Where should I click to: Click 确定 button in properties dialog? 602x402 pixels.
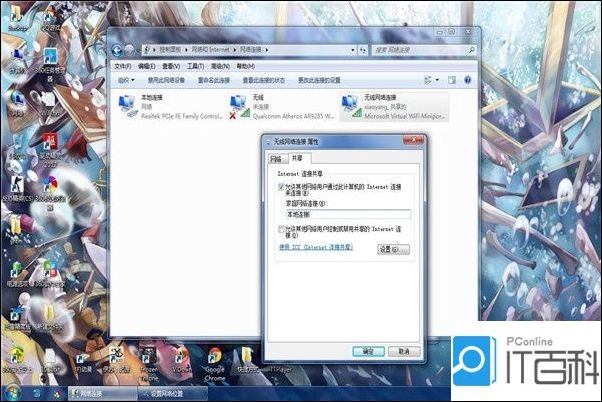368,351
